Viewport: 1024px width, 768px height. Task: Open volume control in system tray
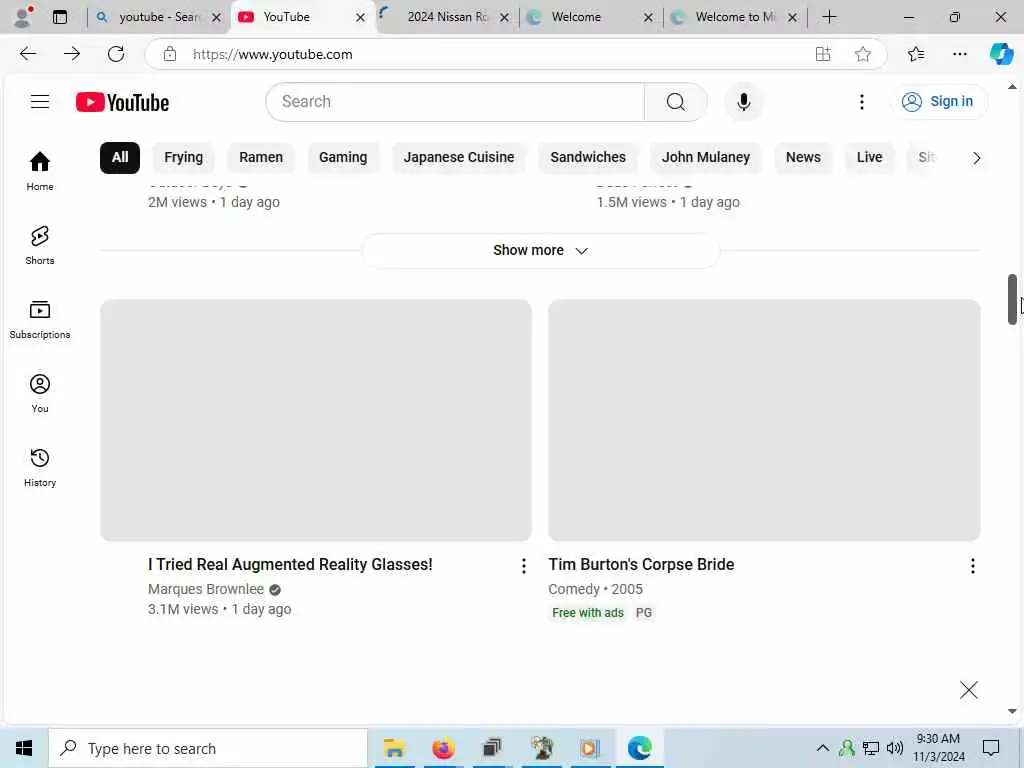(x=894, y=748)
